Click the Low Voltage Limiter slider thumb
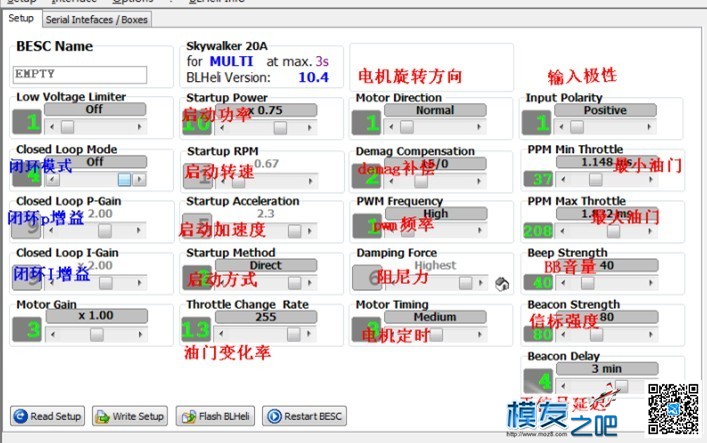 coord(68,127)
